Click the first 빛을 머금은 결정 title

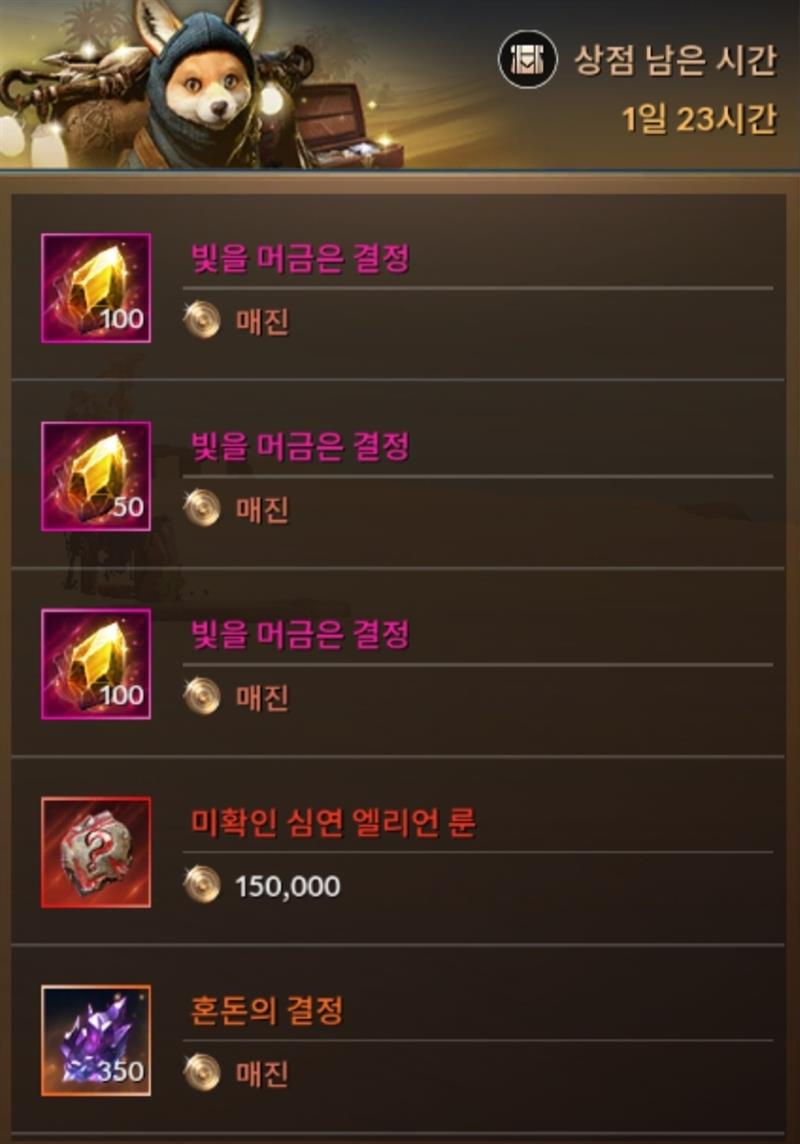point(300,258)
